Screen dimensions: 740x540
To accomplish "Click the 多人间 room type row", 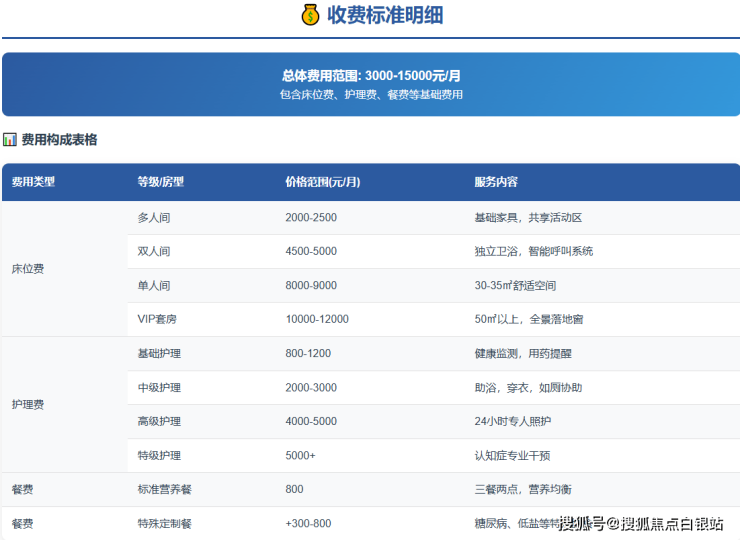I will coord(154,218).
